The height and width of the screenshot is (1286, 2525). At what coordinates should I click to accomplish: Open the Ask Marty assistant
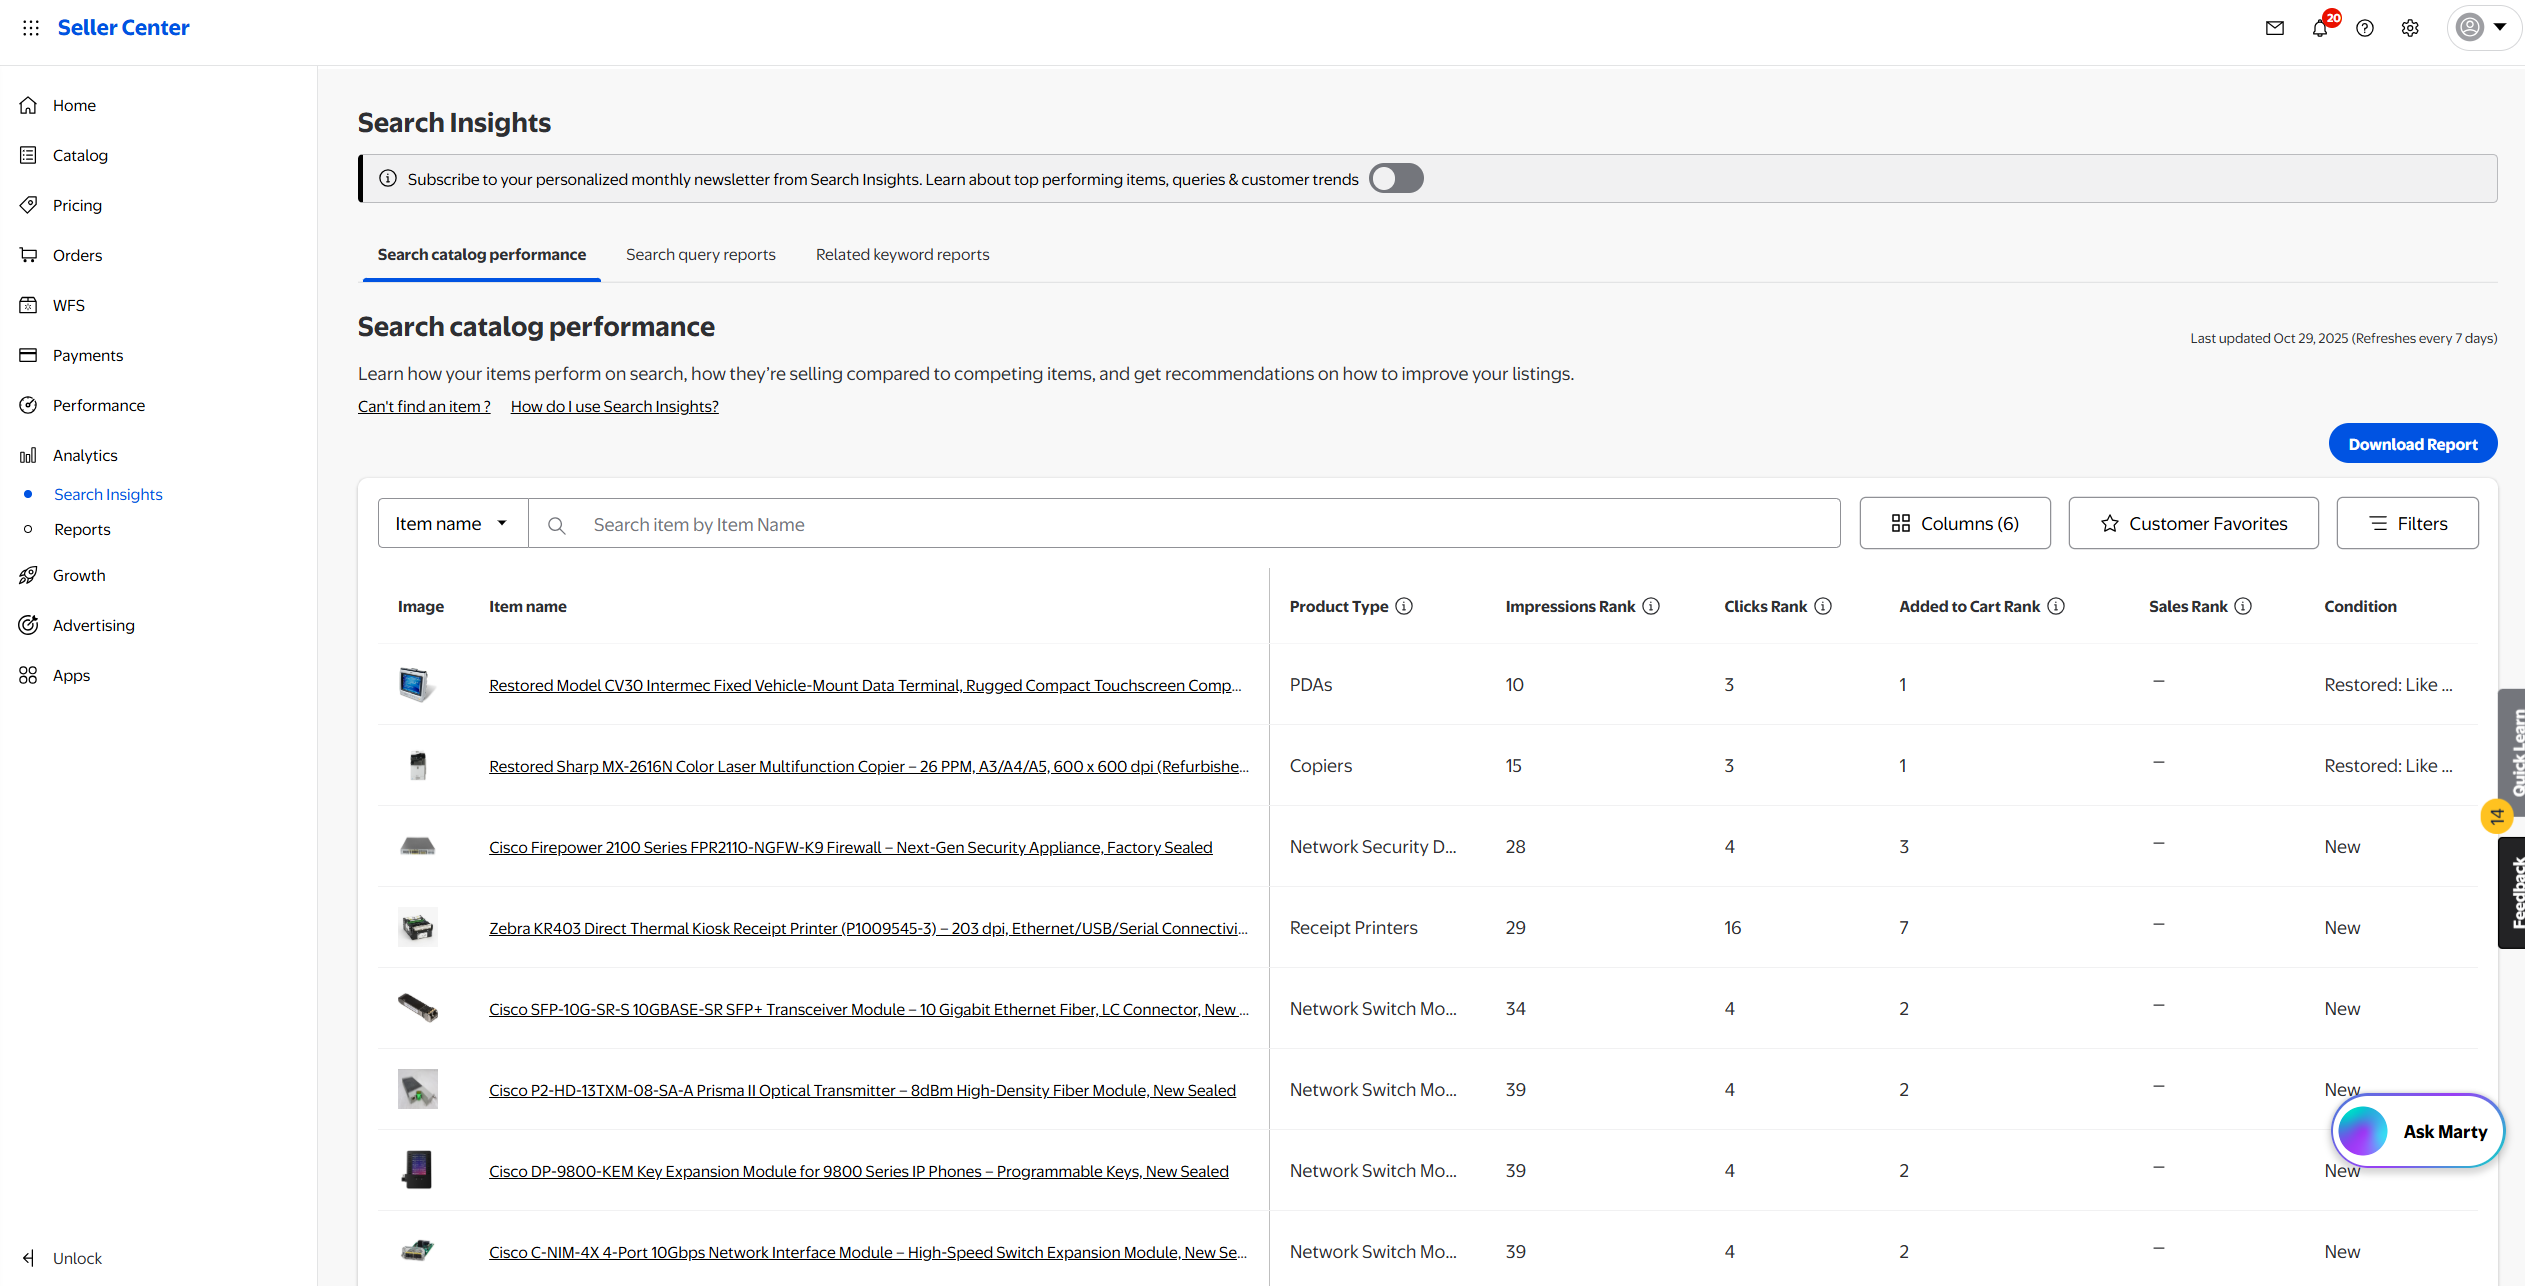2417,1131
